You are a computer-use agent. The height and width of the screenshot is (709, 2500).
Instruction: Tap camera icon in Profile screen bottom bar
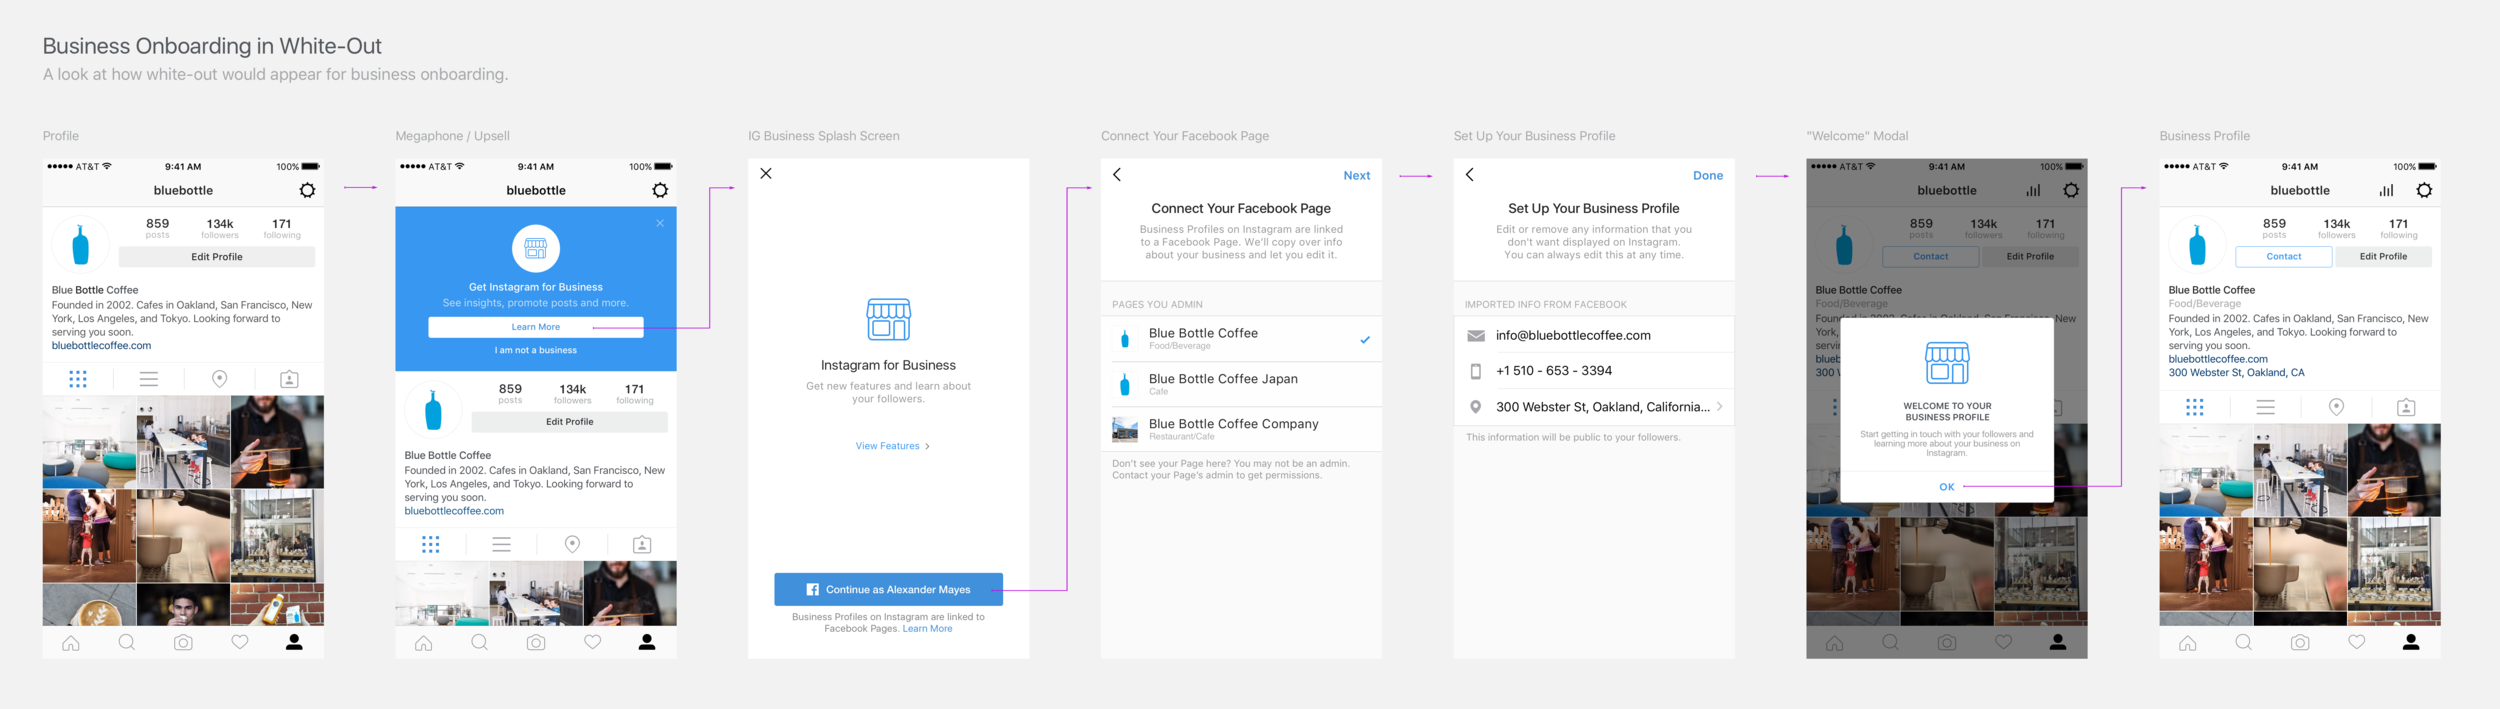pyautogui.click(x=183, y=643)
